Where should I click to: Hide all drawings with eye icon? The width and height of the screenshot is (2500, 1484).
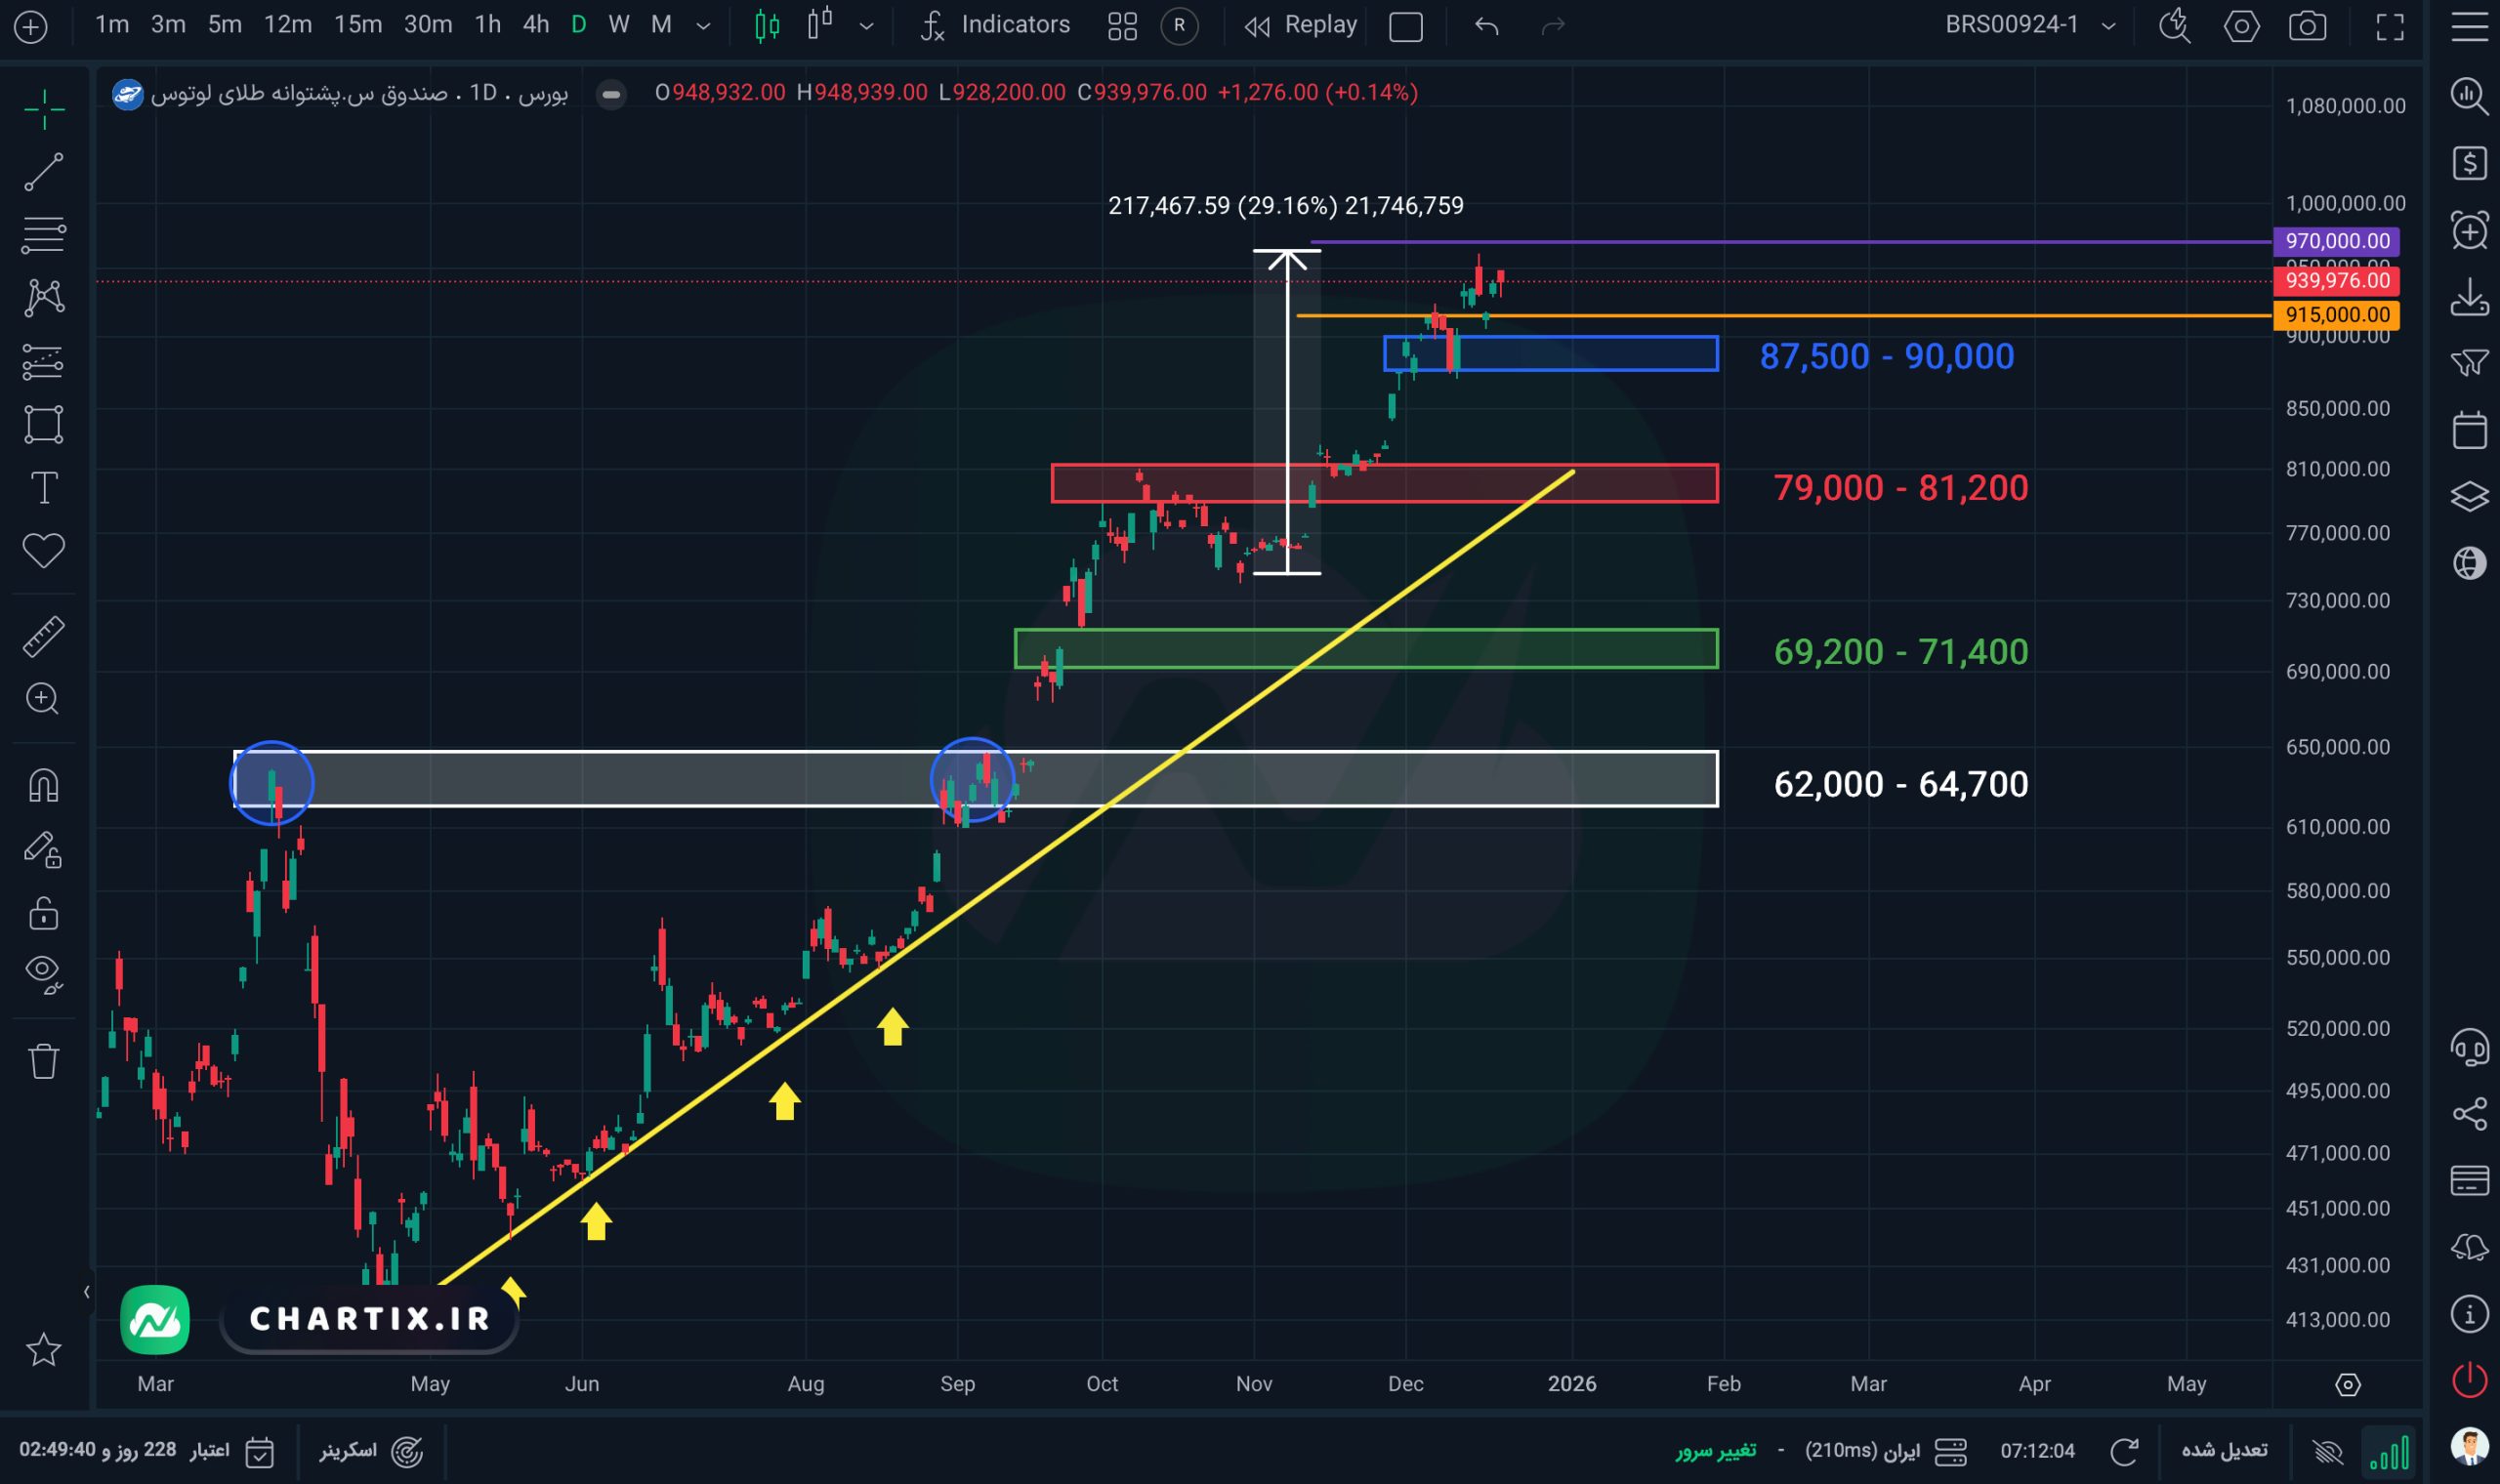point(43,972)
